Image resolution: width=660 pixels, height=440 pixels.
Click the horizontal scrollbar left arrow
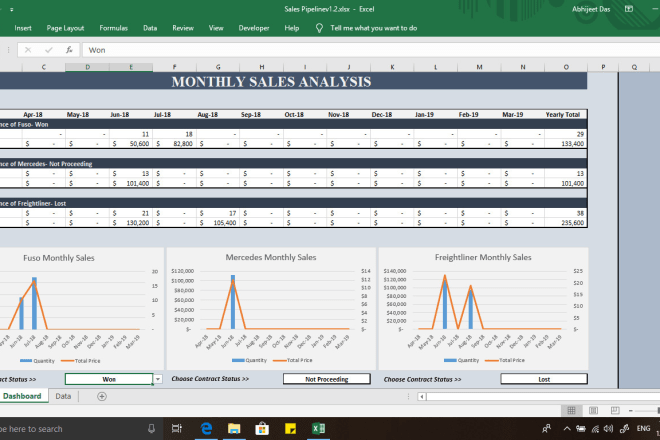coord(422,397)
